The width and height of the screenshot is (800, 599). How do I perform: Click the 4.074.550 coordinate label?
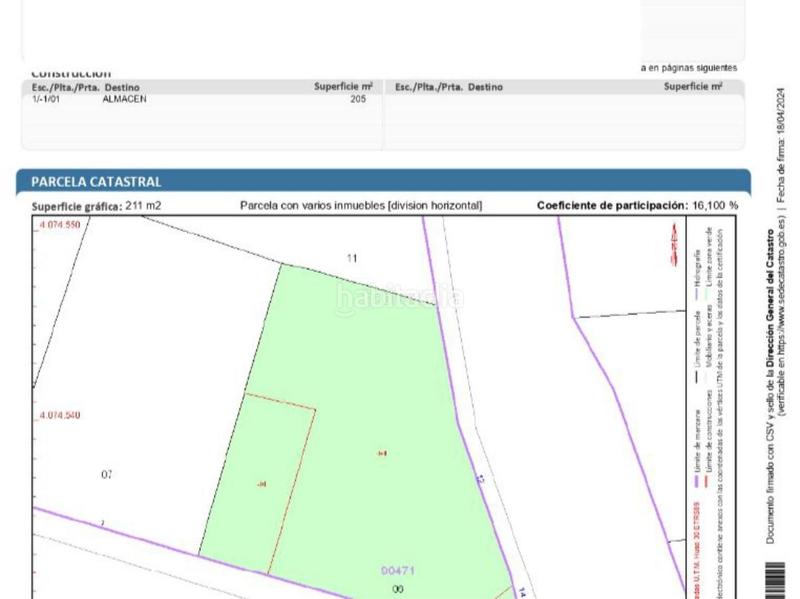pos(59,226)
